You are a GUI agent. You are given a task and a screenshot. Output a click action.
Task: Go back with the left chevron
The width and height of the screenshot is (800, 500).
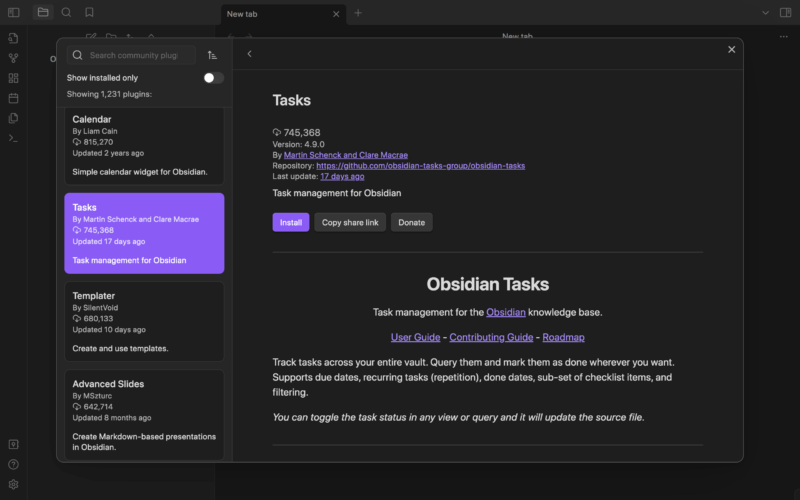tap(249, 54)
